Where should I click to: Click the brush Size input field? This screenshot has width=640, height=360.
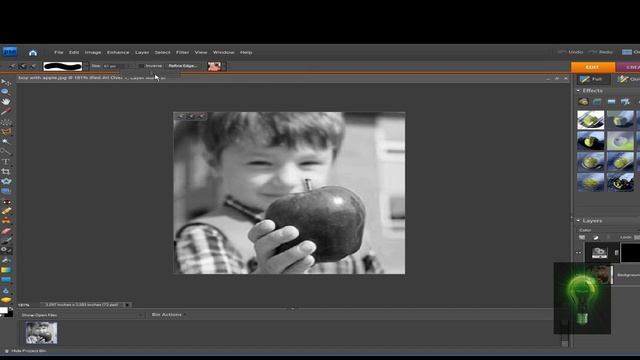click(x=113, y=66)
